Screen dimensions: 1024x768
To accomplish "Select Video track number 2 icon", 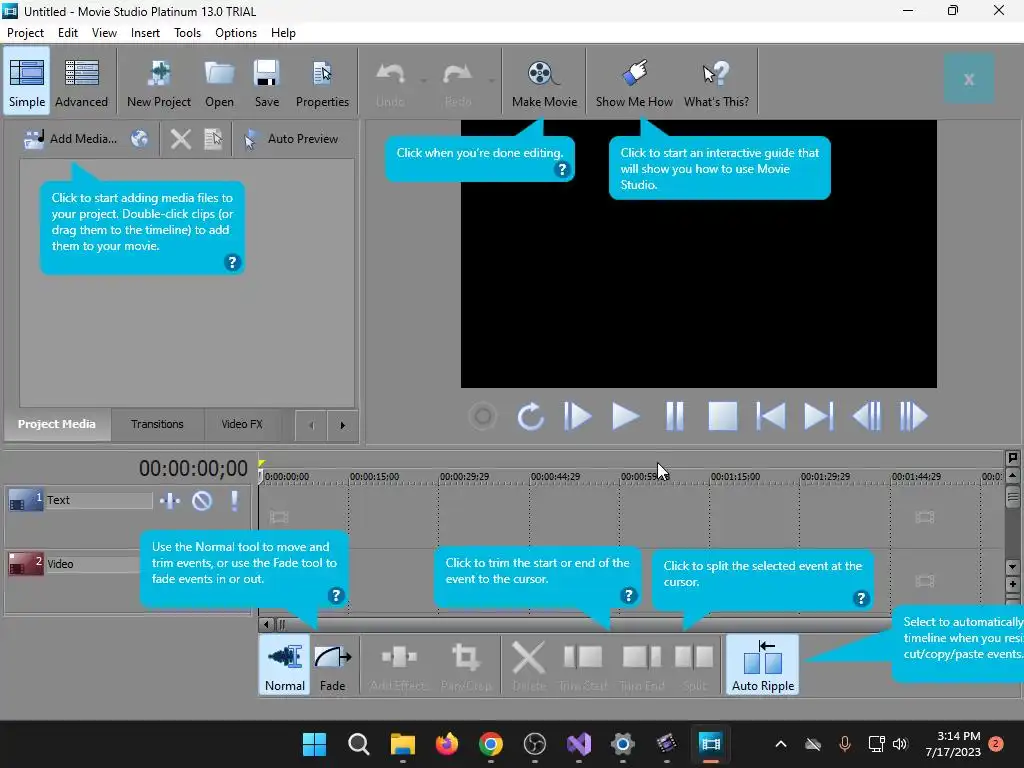I will (x=25, y=564).
